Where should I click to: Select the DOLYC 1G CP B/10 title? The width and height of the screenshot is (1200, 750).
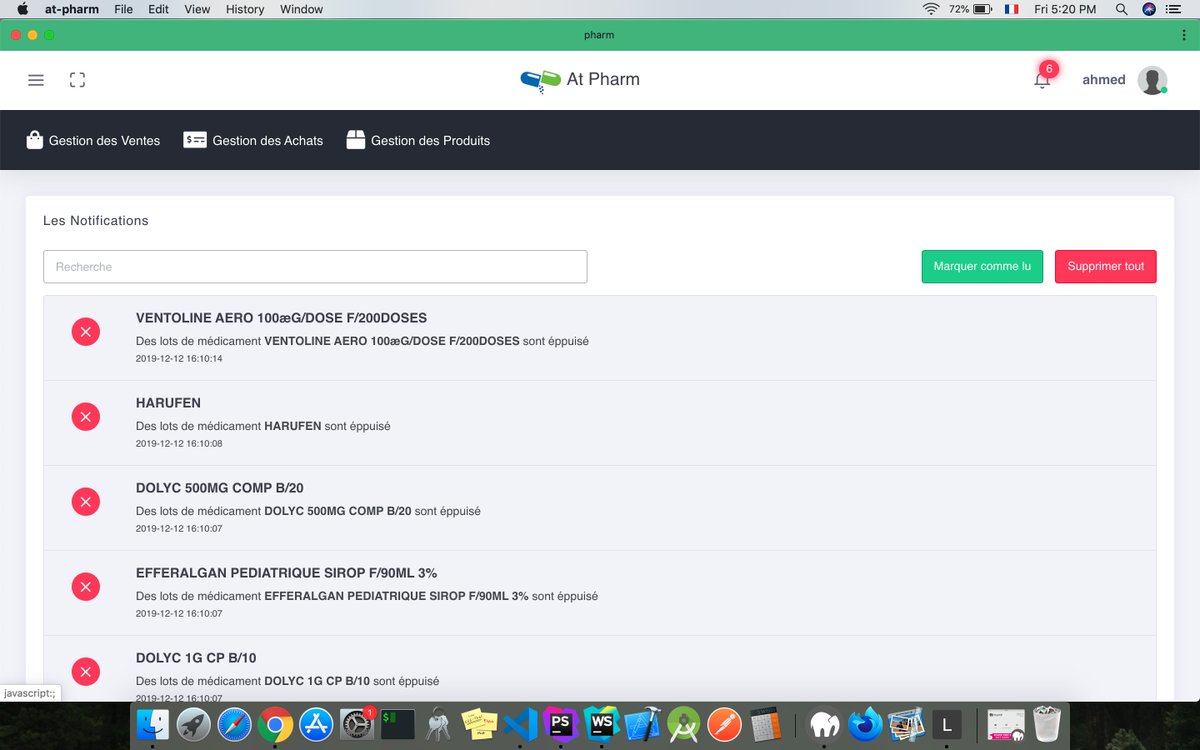196,658
